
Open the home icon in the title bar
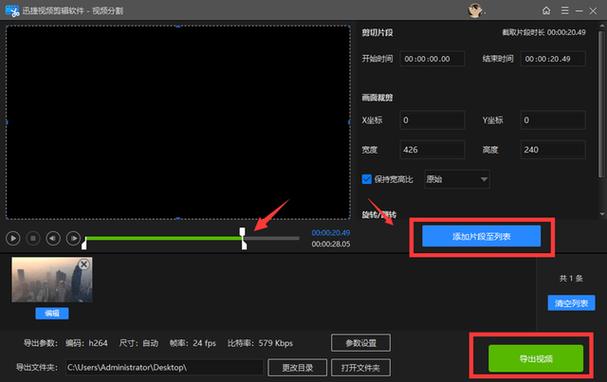click(x=546, y=10)
